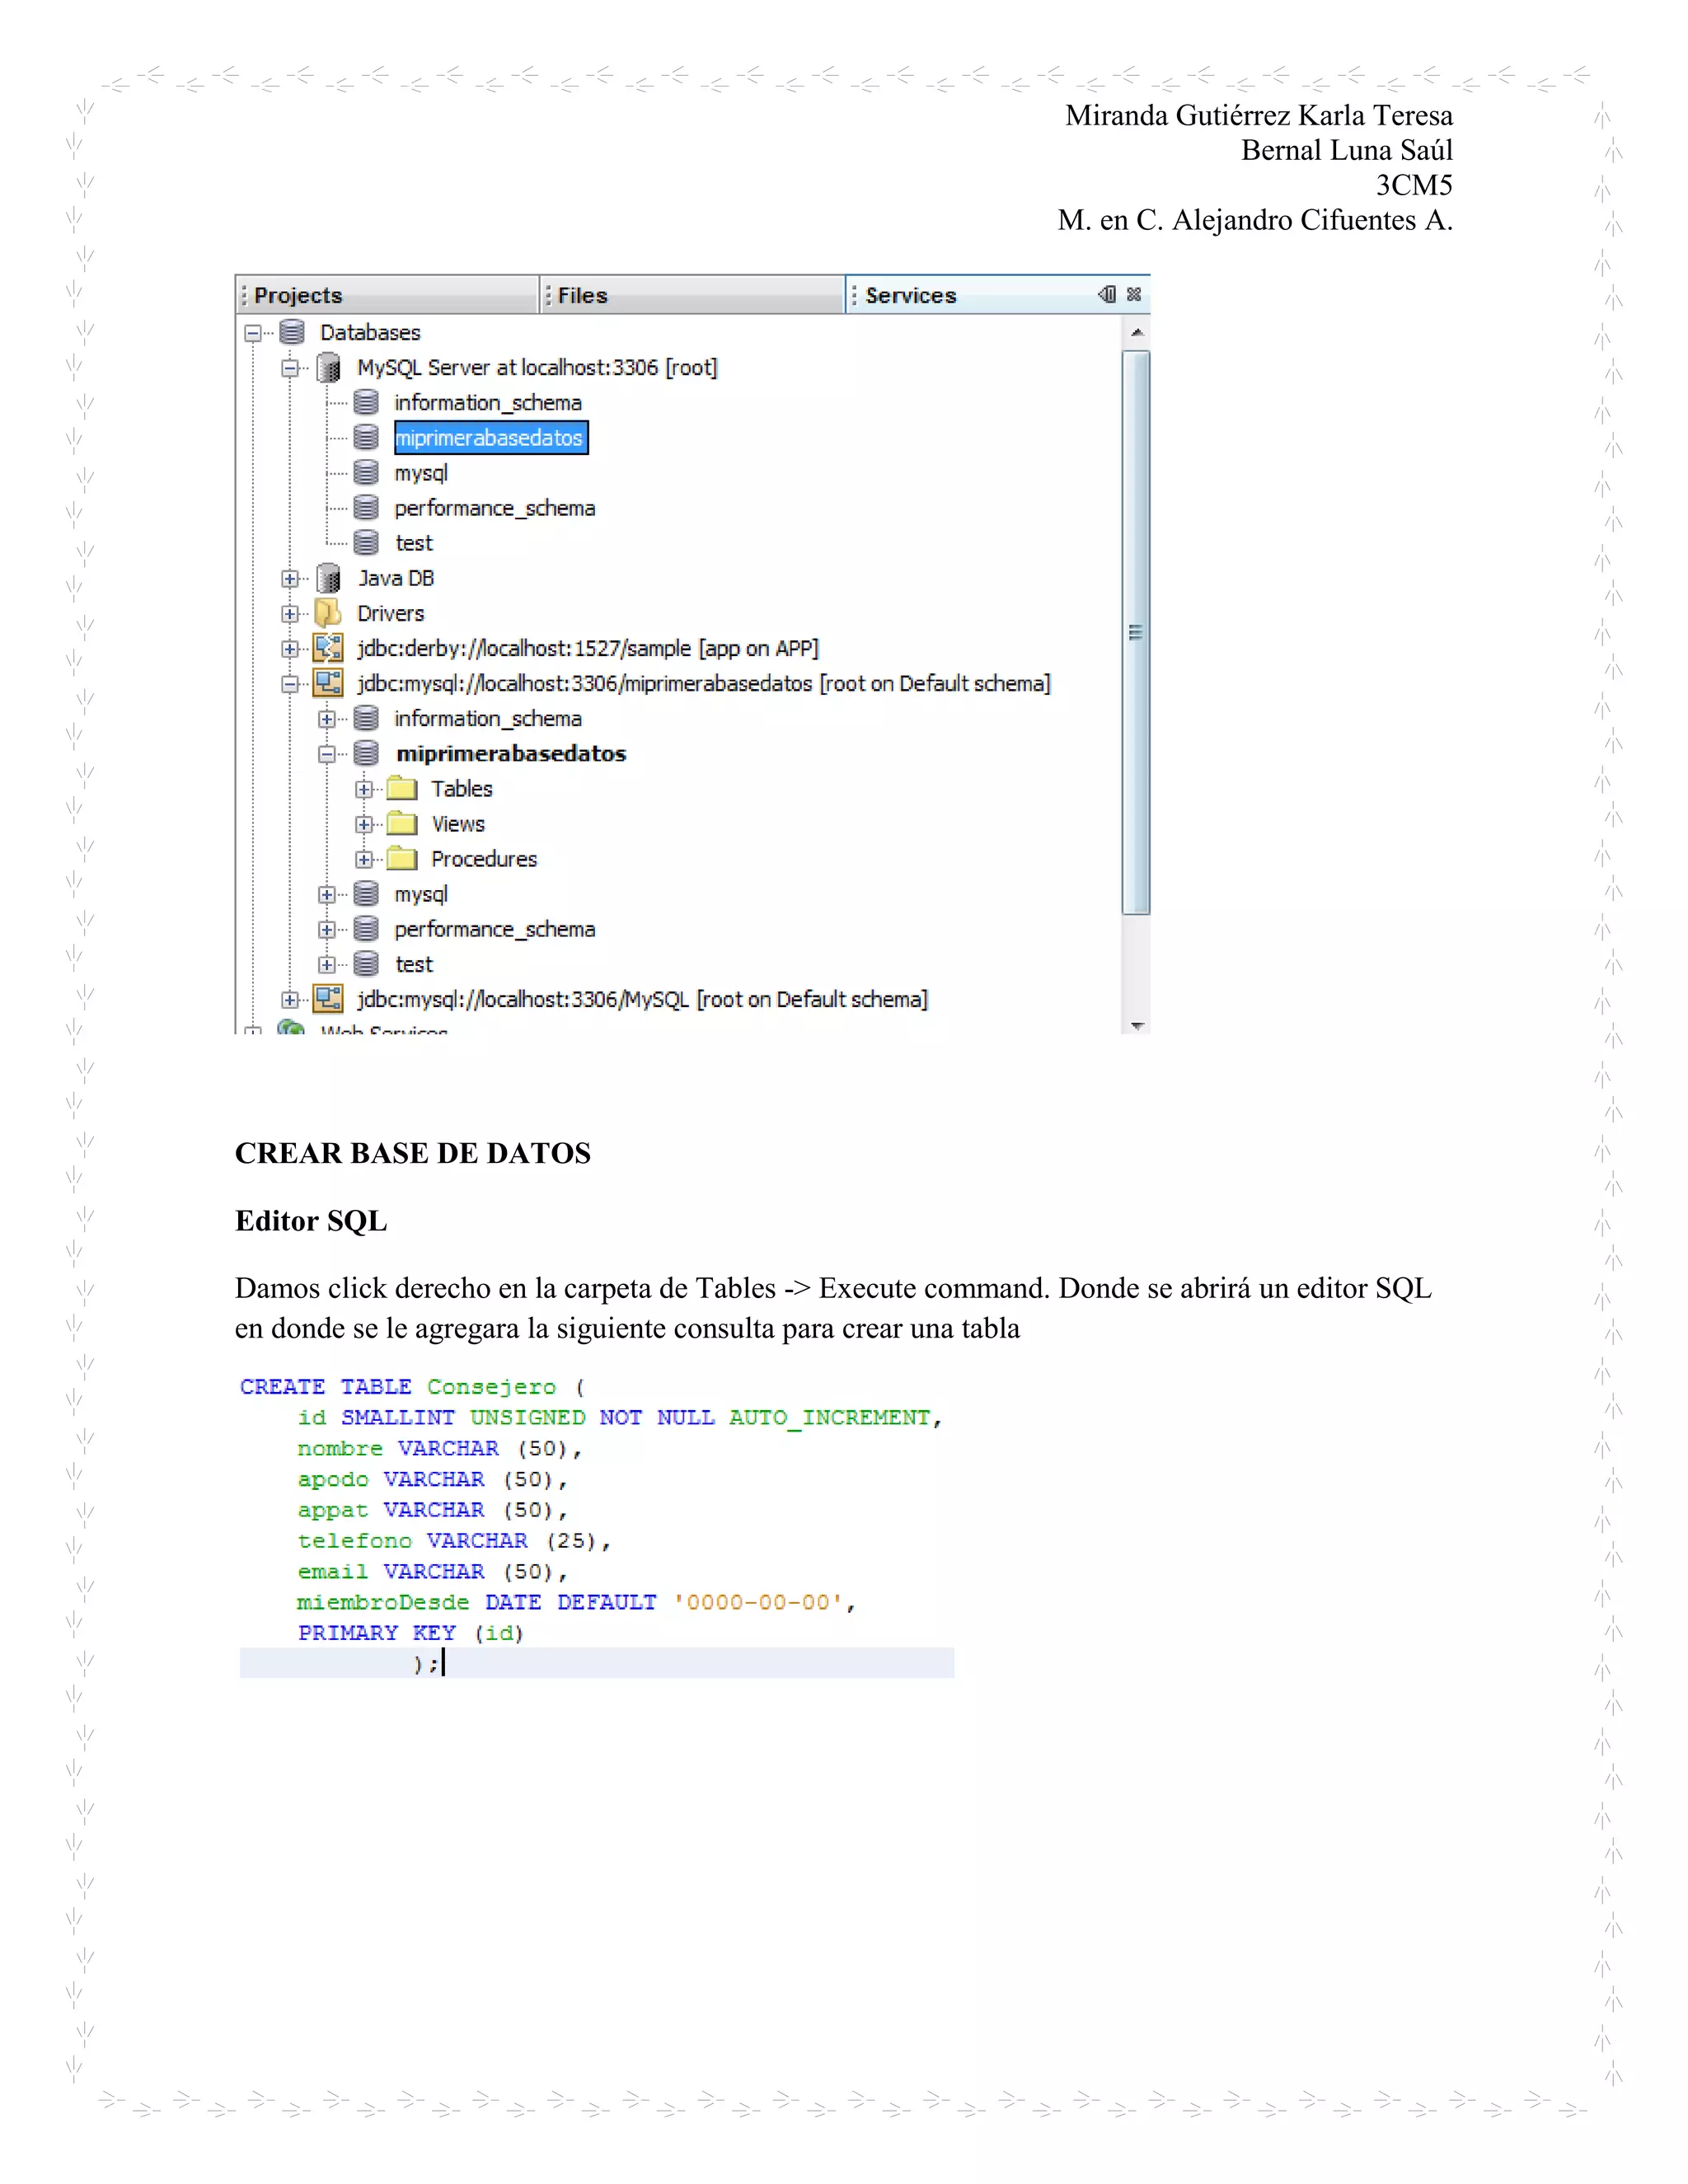Image resolution: width=1688 pixels, height=2184 pixels.
Task: Click test database icon under MySQL Server
Action: coord(366,542)
